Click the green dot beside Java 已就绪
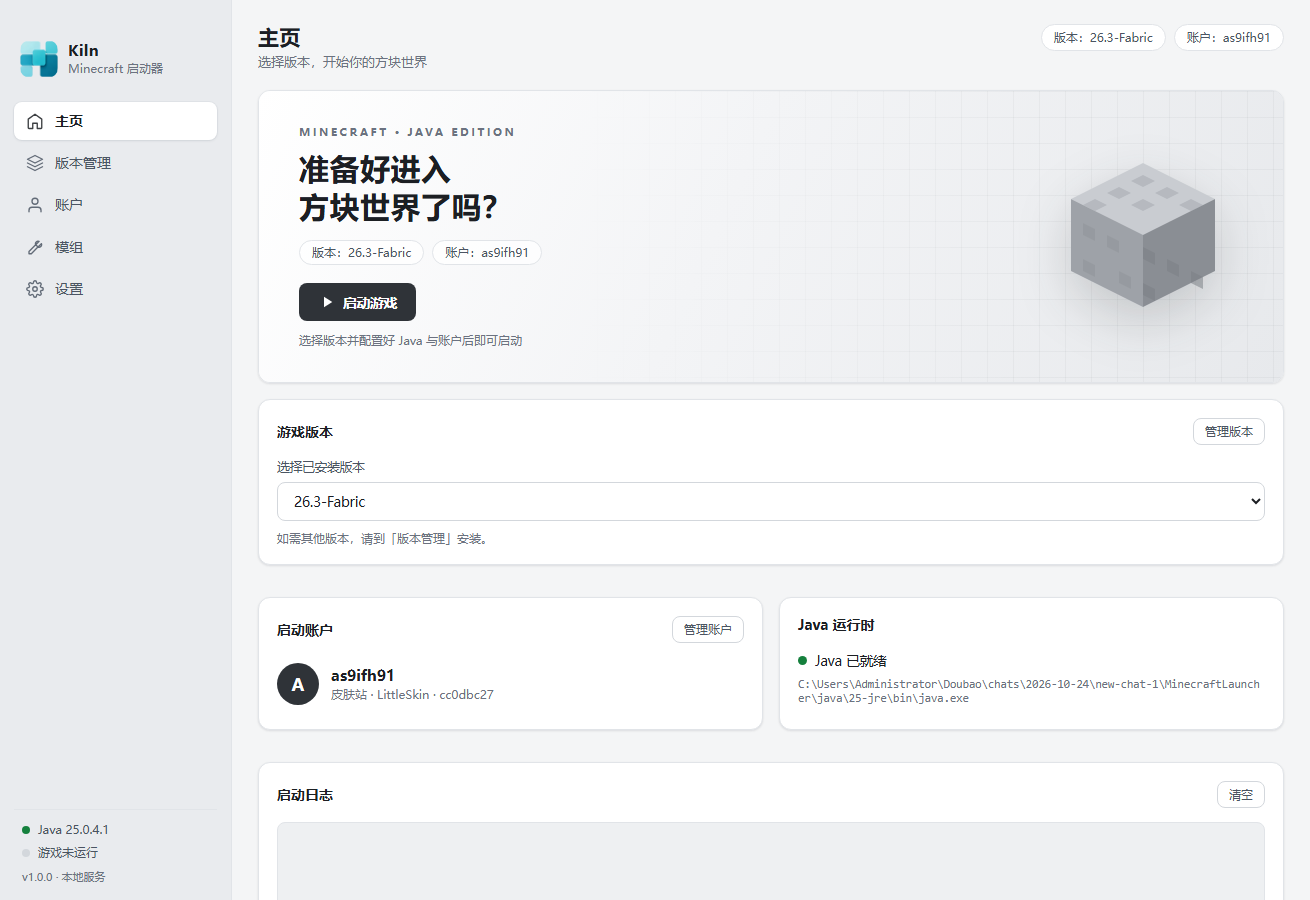This screenshot has width=1310, height=900. click(802, 661)
